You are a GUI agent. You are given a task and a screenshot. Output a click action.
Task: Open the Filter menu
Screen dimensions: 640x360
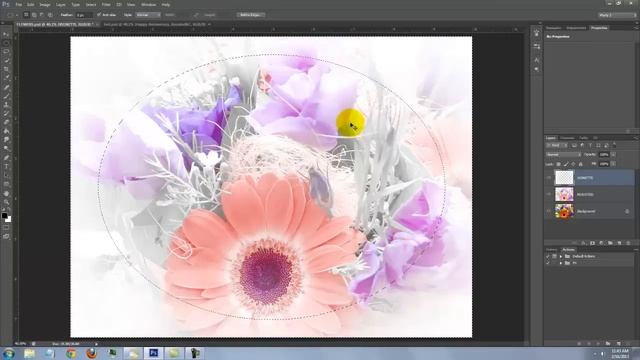pyautogui.click(x=106, y=4)
